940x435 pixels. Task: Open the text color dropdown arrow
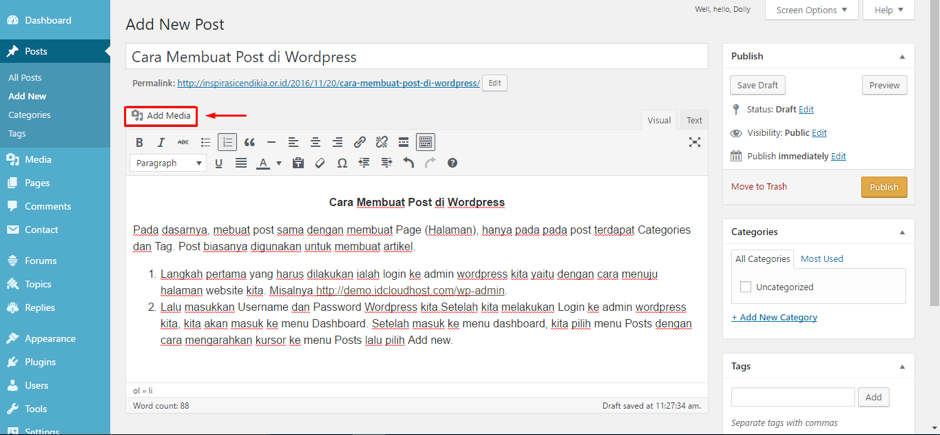pyautogui.click(x=279, y=163)
